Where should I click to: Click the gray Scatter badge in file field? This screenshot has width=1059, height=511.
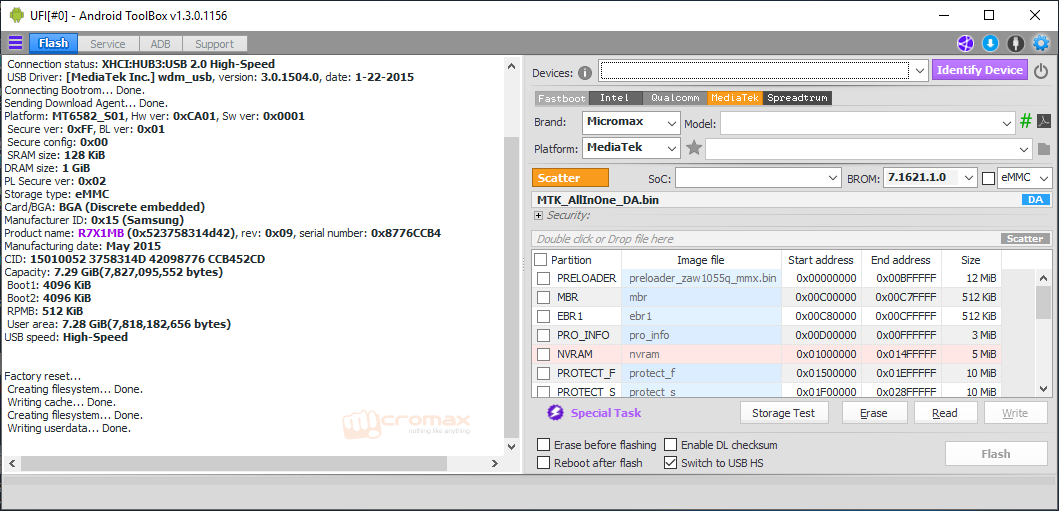pyautogui.click(x=1025, y=238)
